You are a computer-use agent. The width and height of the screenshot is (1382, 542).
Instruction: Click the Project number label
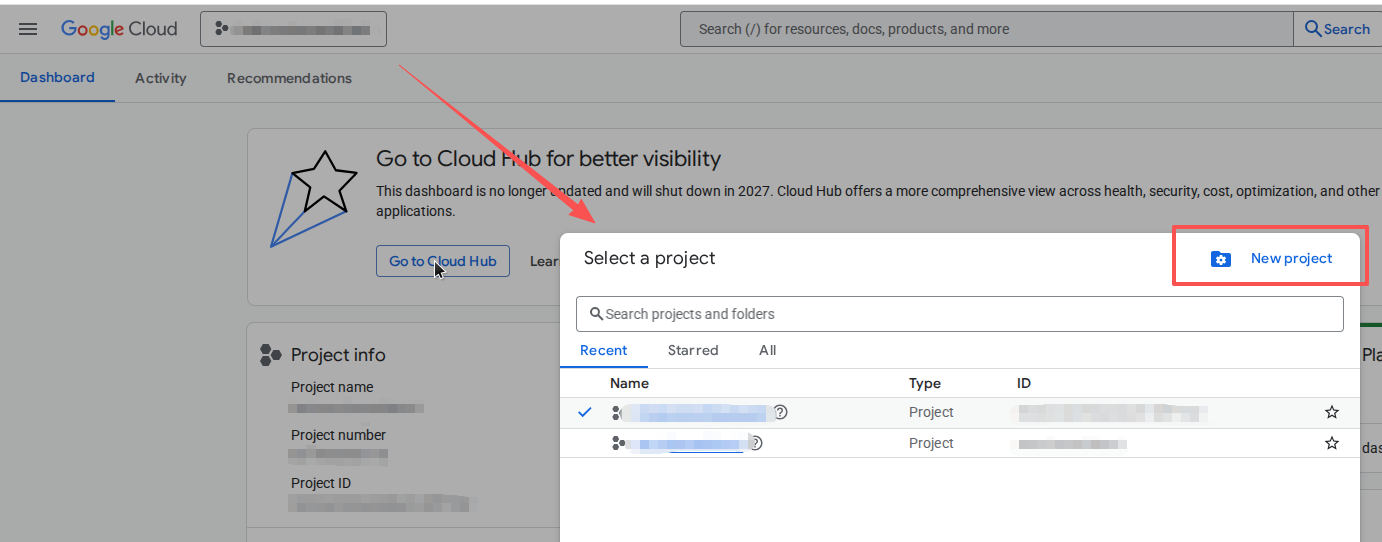coord(338,435)
